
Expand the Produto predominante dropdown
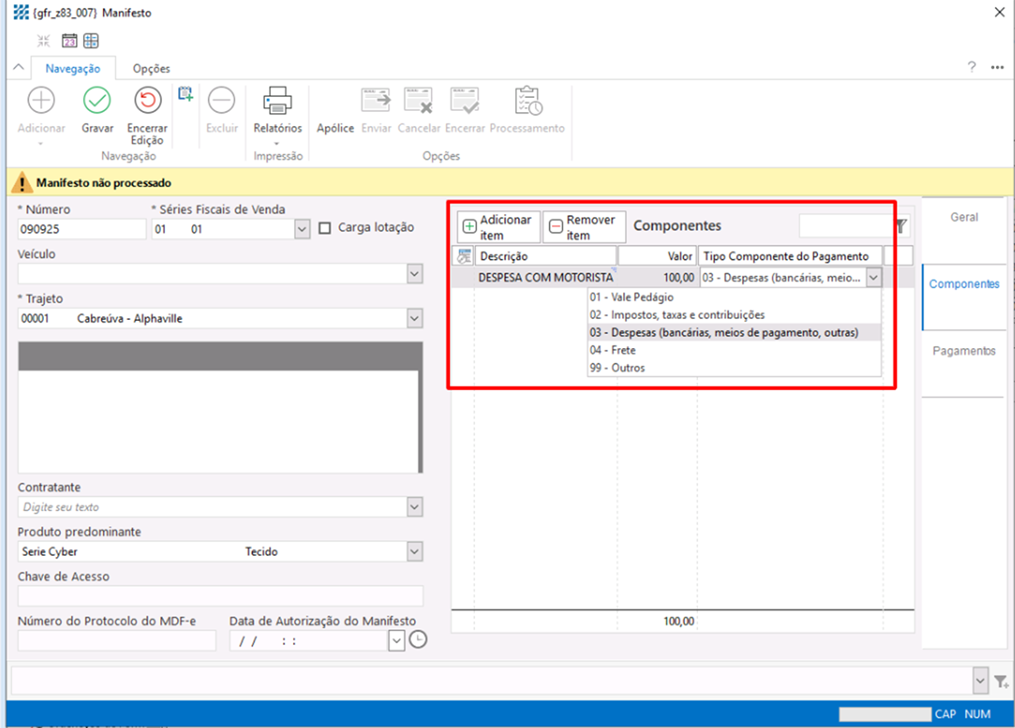point(414,552)
